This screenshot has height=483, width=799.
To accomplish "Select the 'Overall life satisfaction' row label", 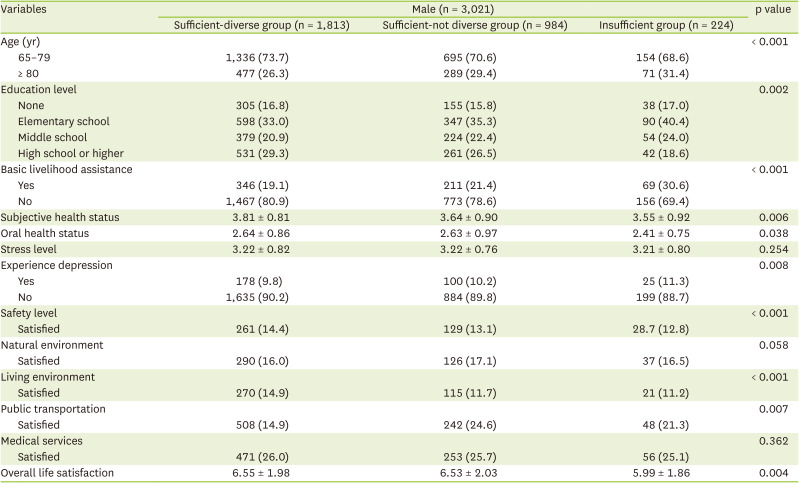I will tap(57, 473).
